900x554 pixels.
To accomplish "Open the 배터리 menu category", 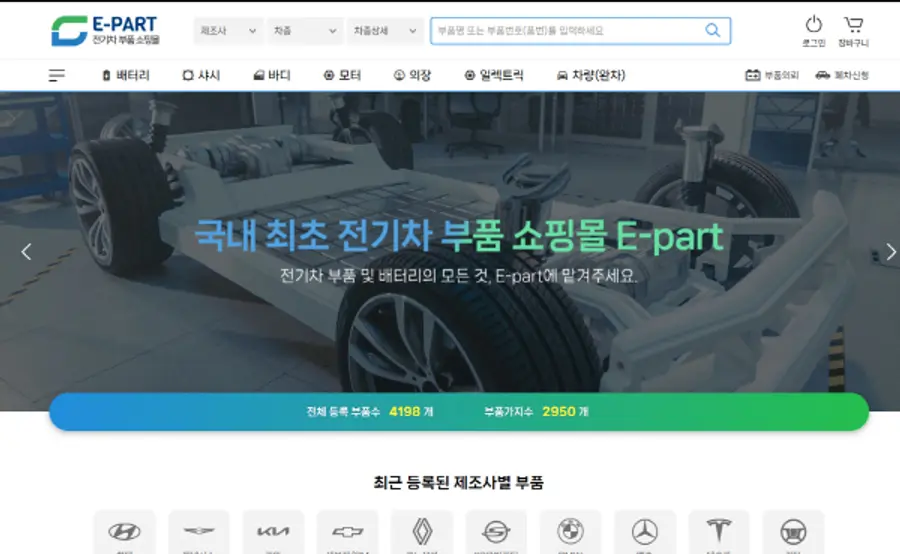I will click(126, 75).
